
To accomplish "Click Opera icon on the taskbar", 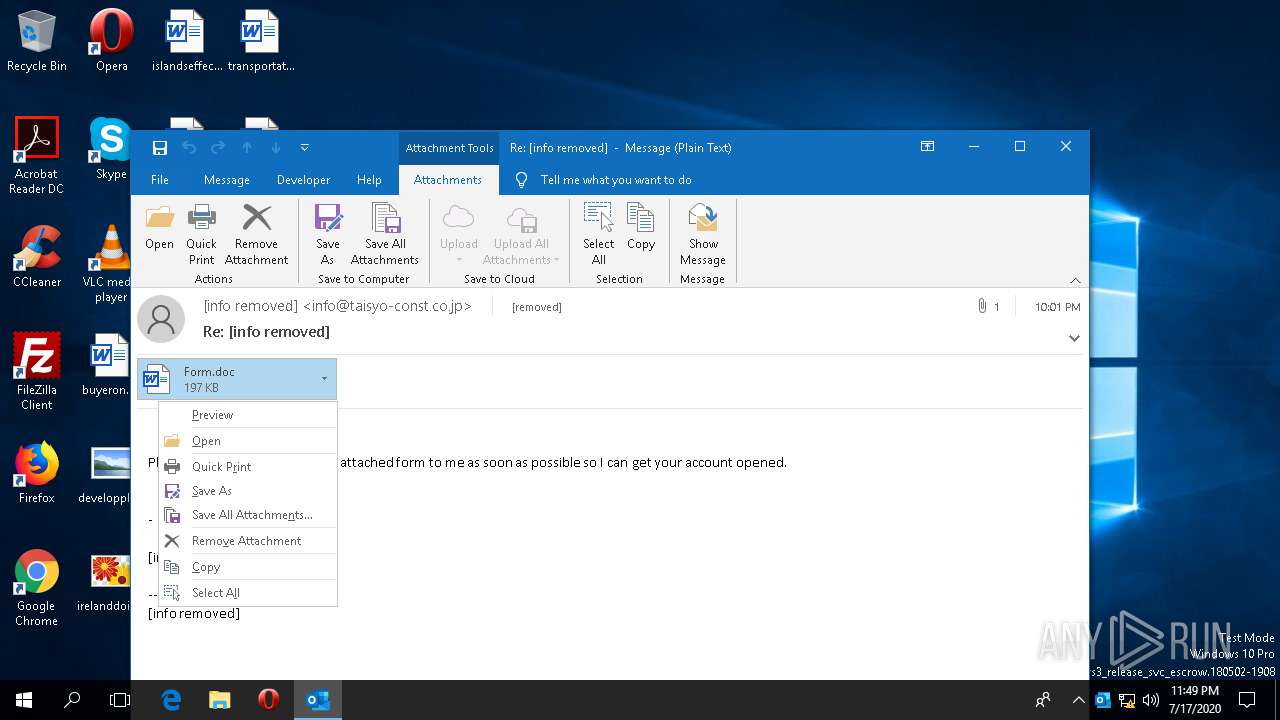I will pos(268,700).
